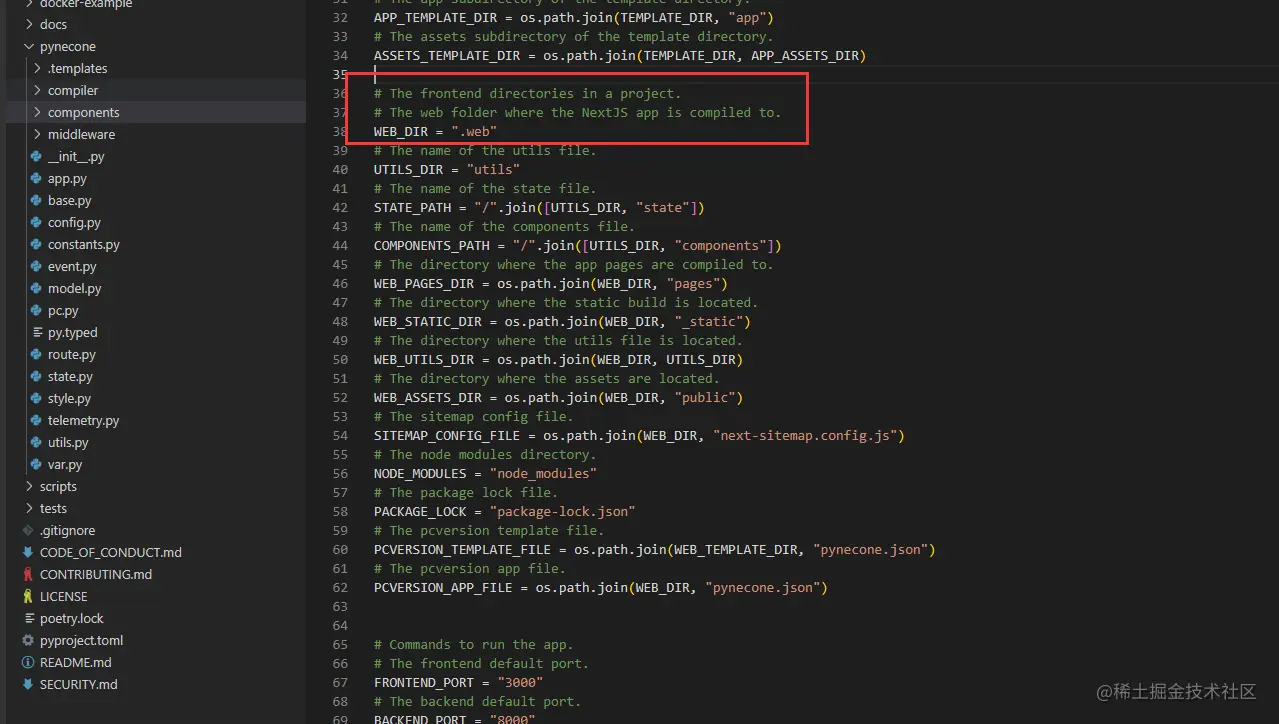The width and height of the screenshot is (1279, 724).
Task: Open poetry.lock file
Action: point(72,619)
